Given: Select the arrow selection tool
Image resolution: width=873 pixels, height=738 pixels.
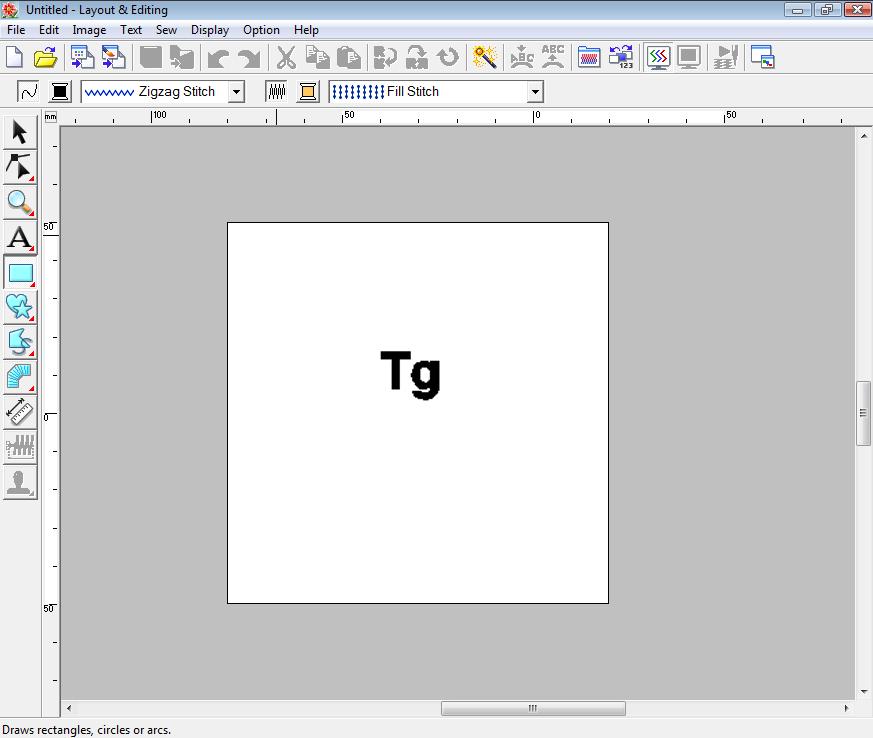Looking at the screenshot, I should (x=20, y=132).
